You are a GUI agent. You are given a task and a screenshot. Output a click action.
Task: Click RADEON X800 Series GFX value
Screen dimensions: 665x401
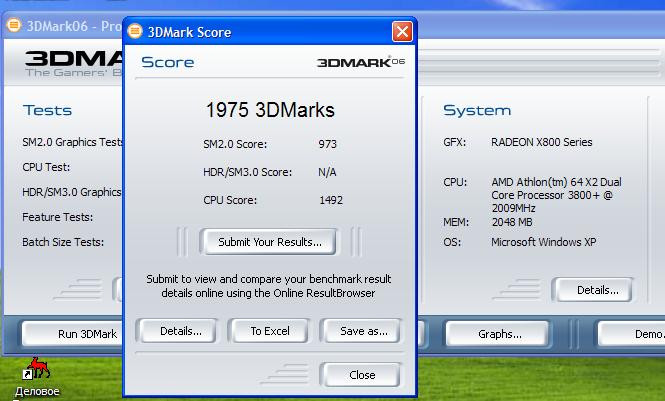pos(542,142)
